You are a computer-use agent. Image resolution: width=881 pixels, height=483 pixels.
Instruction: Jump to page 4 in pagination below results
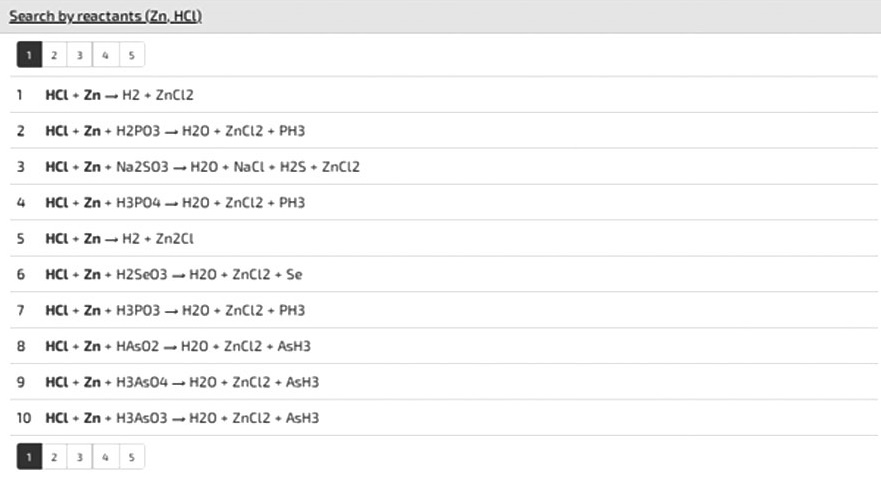[105, 457]
